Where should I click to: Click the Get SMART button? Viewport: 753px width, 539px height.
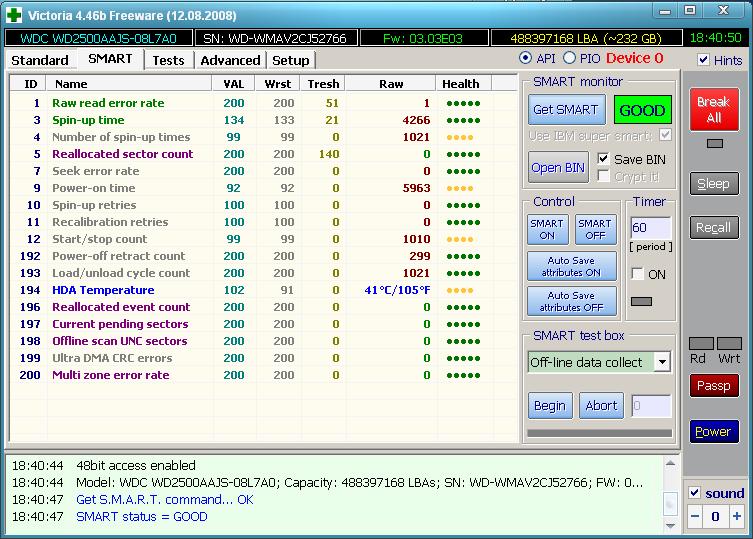coord(566,110)
